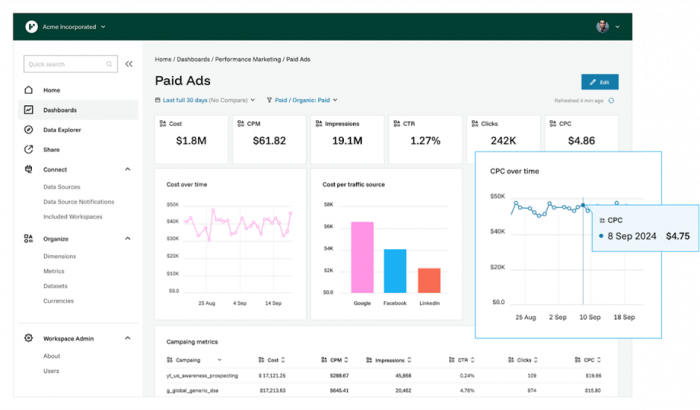Click the blue Edit button
Screen dimensions: 700x410
(599, 82)
